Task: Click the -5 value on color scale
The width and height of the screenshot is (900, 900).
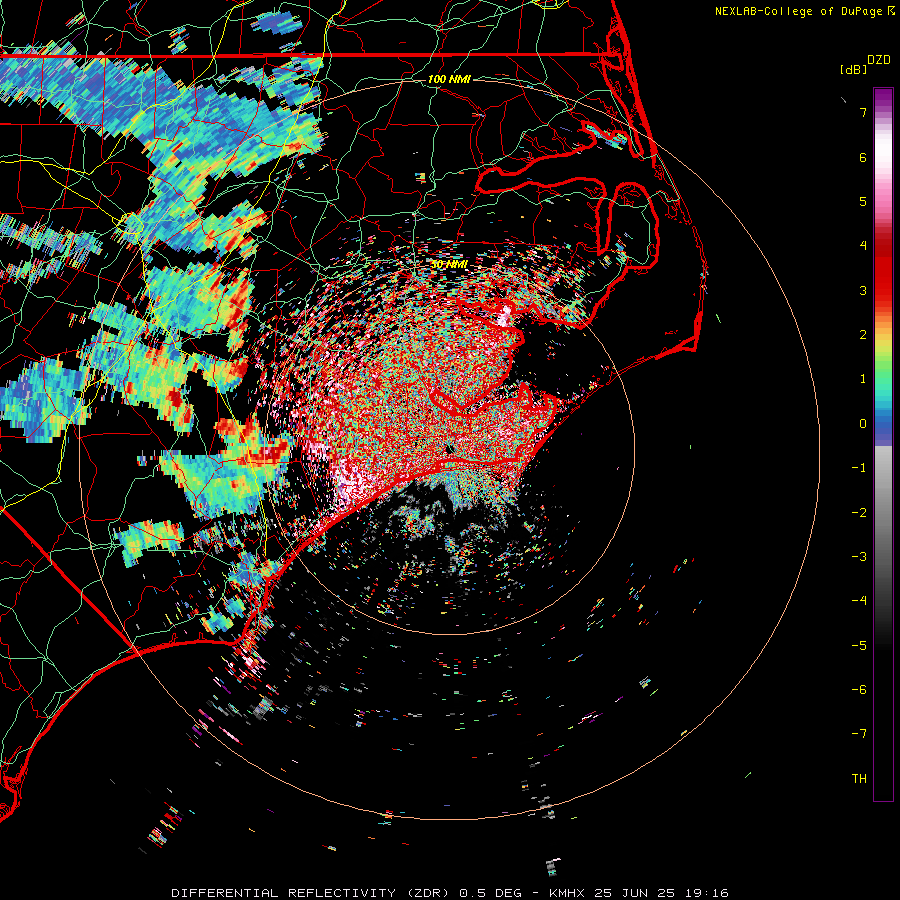Action: 859,646
